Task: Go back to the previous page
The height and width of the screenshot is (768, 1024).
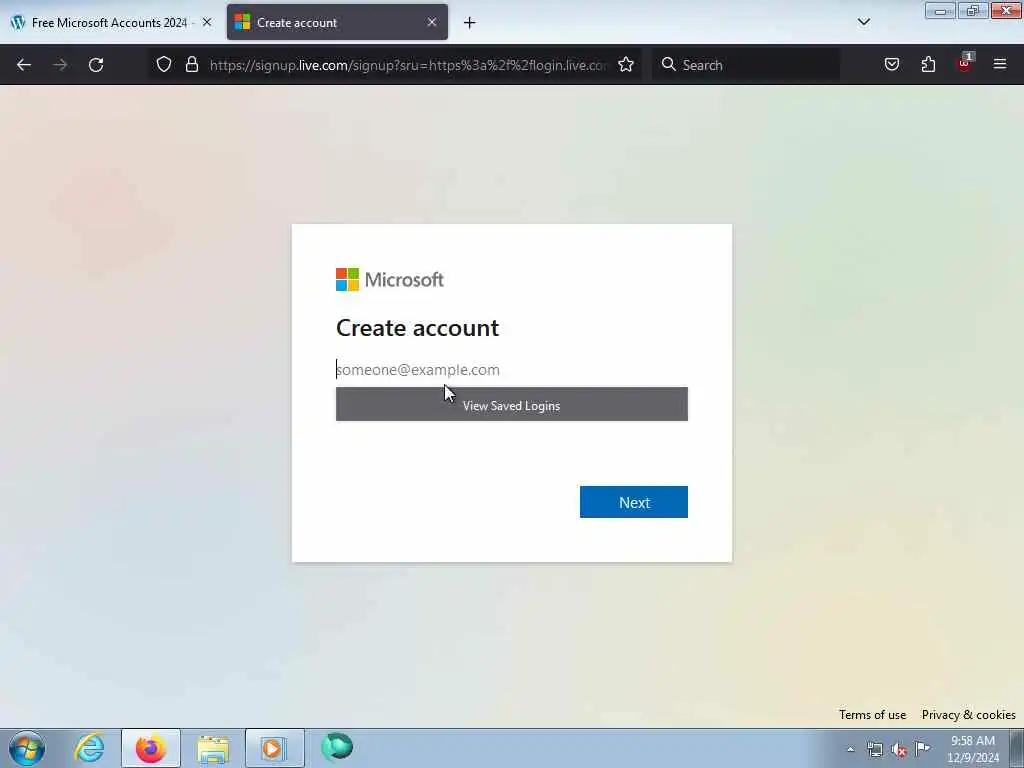Action: coord(24,65)
